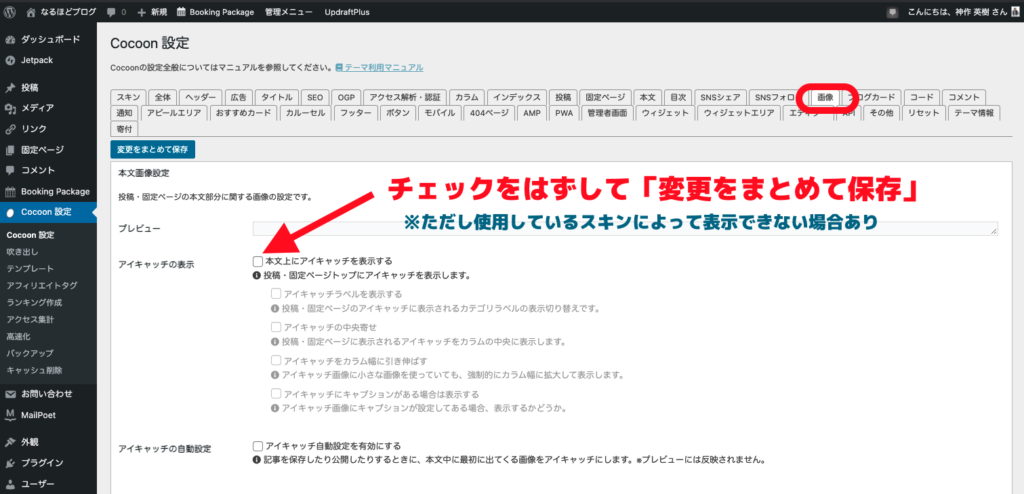Click the home icon beside なるほどブログ

pos(32,12)
